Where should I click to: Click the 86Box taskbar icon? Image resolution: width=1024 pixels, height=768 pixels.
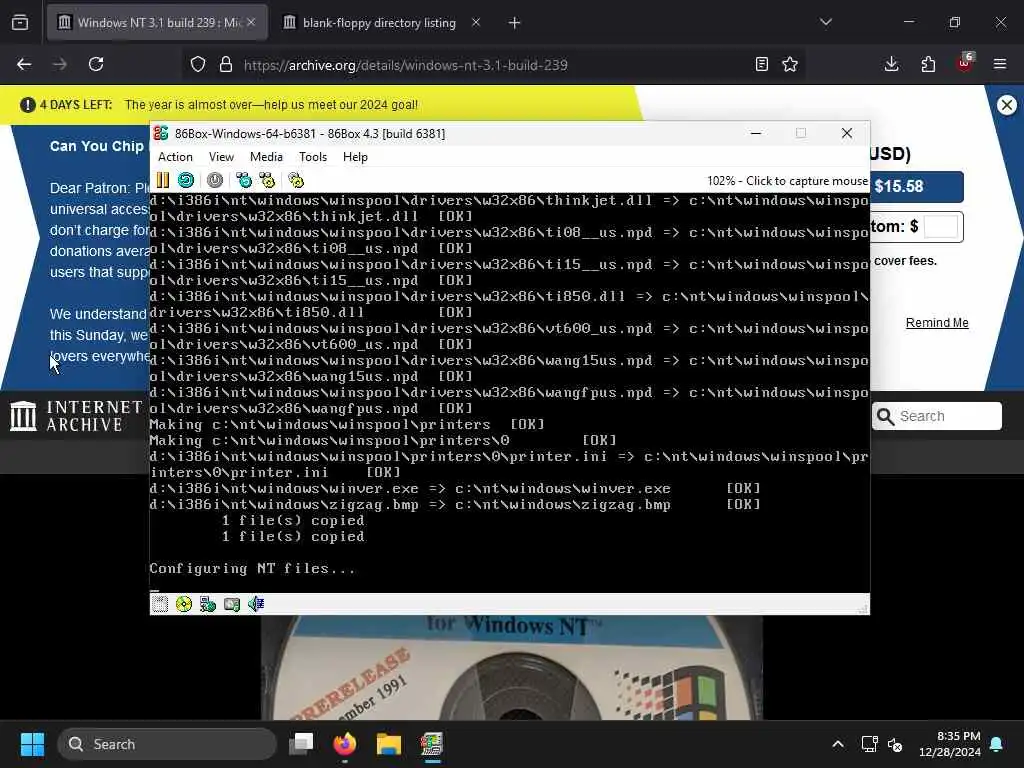tap(432, 744)
